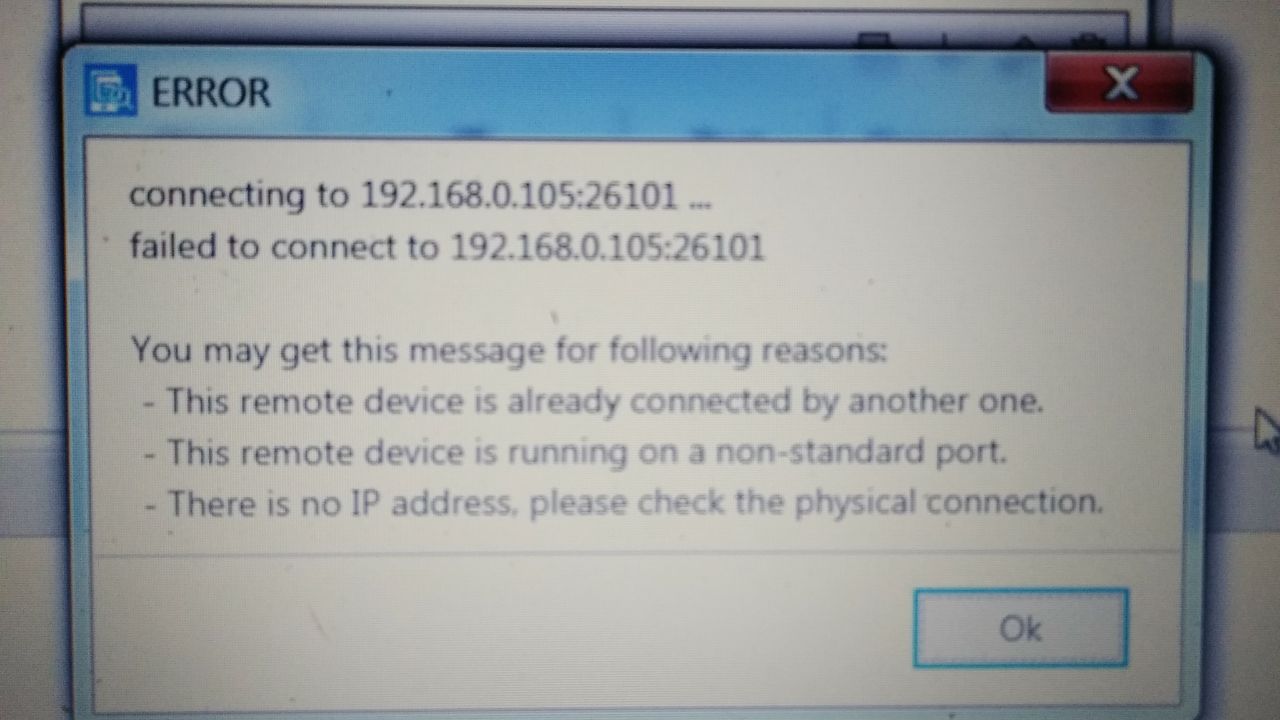The width and height of the screenshot is (1280, 720).
Task: Click the "You may get this message" text
Action: click(509, 351)
